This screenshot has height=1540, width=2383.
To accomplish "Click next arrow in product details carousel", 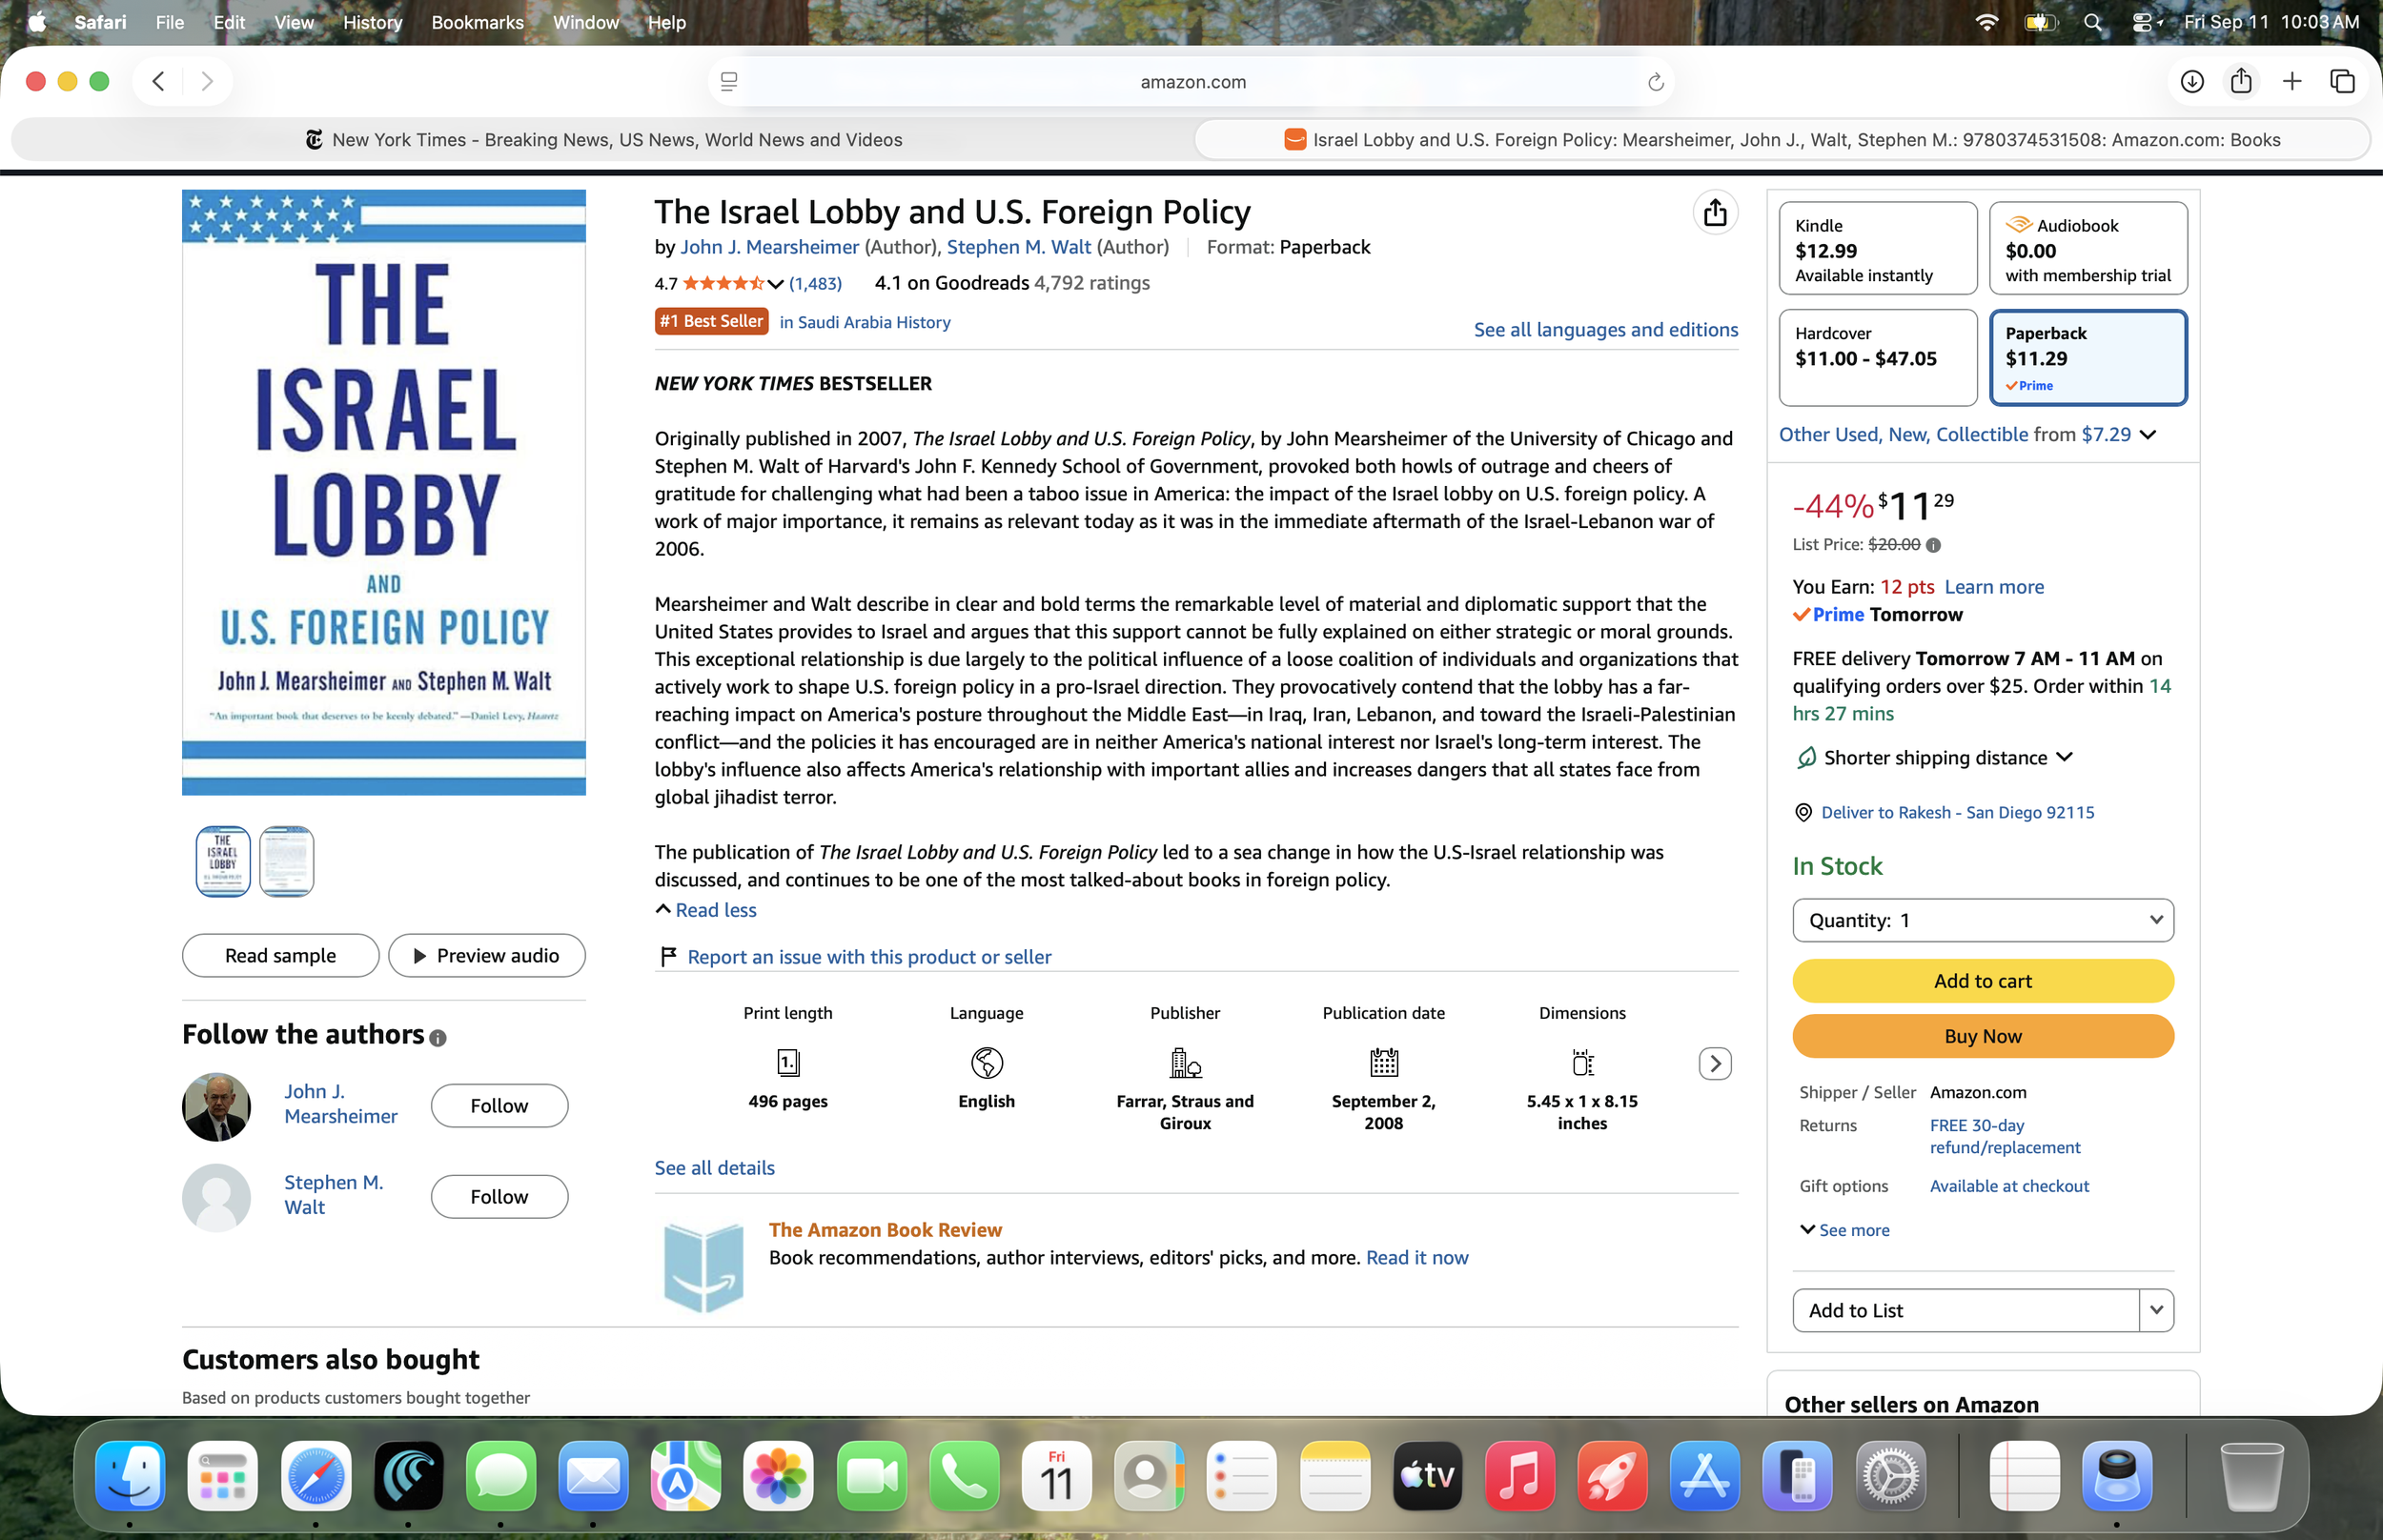I will click(1715, 1063).
